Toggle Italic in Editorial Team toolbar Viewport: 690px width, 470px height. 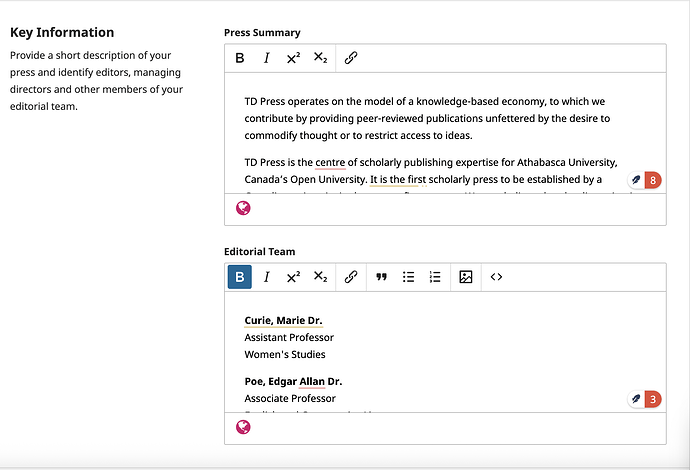[x=266, y=277]
